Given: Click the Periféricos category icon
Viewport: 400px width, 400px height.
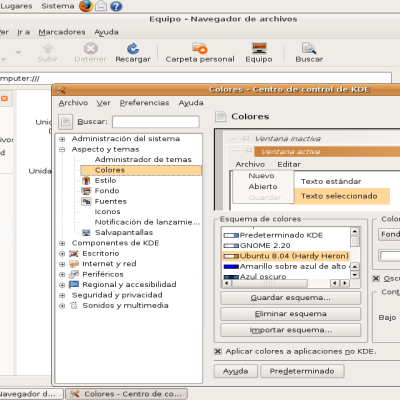Looking at the screenshot, I should coord(74,274).
